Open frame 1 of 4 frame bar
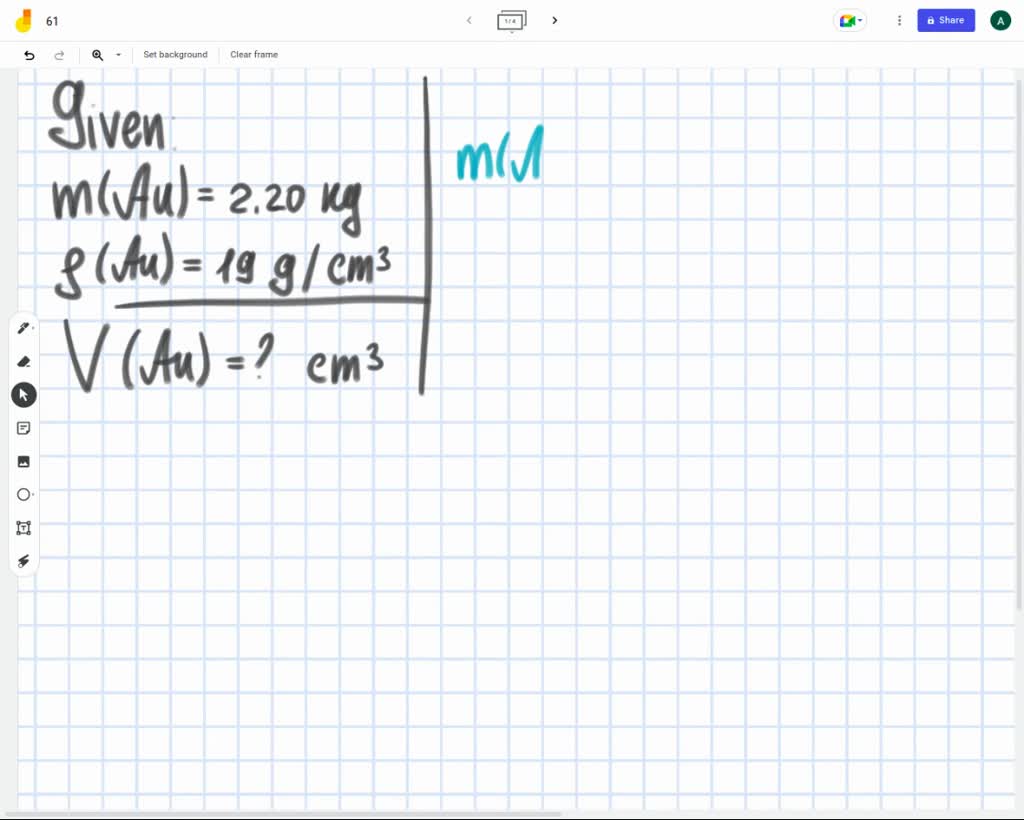Viewport: 1024px width, 820px height. pyautogui.click(x=512, y=20)
